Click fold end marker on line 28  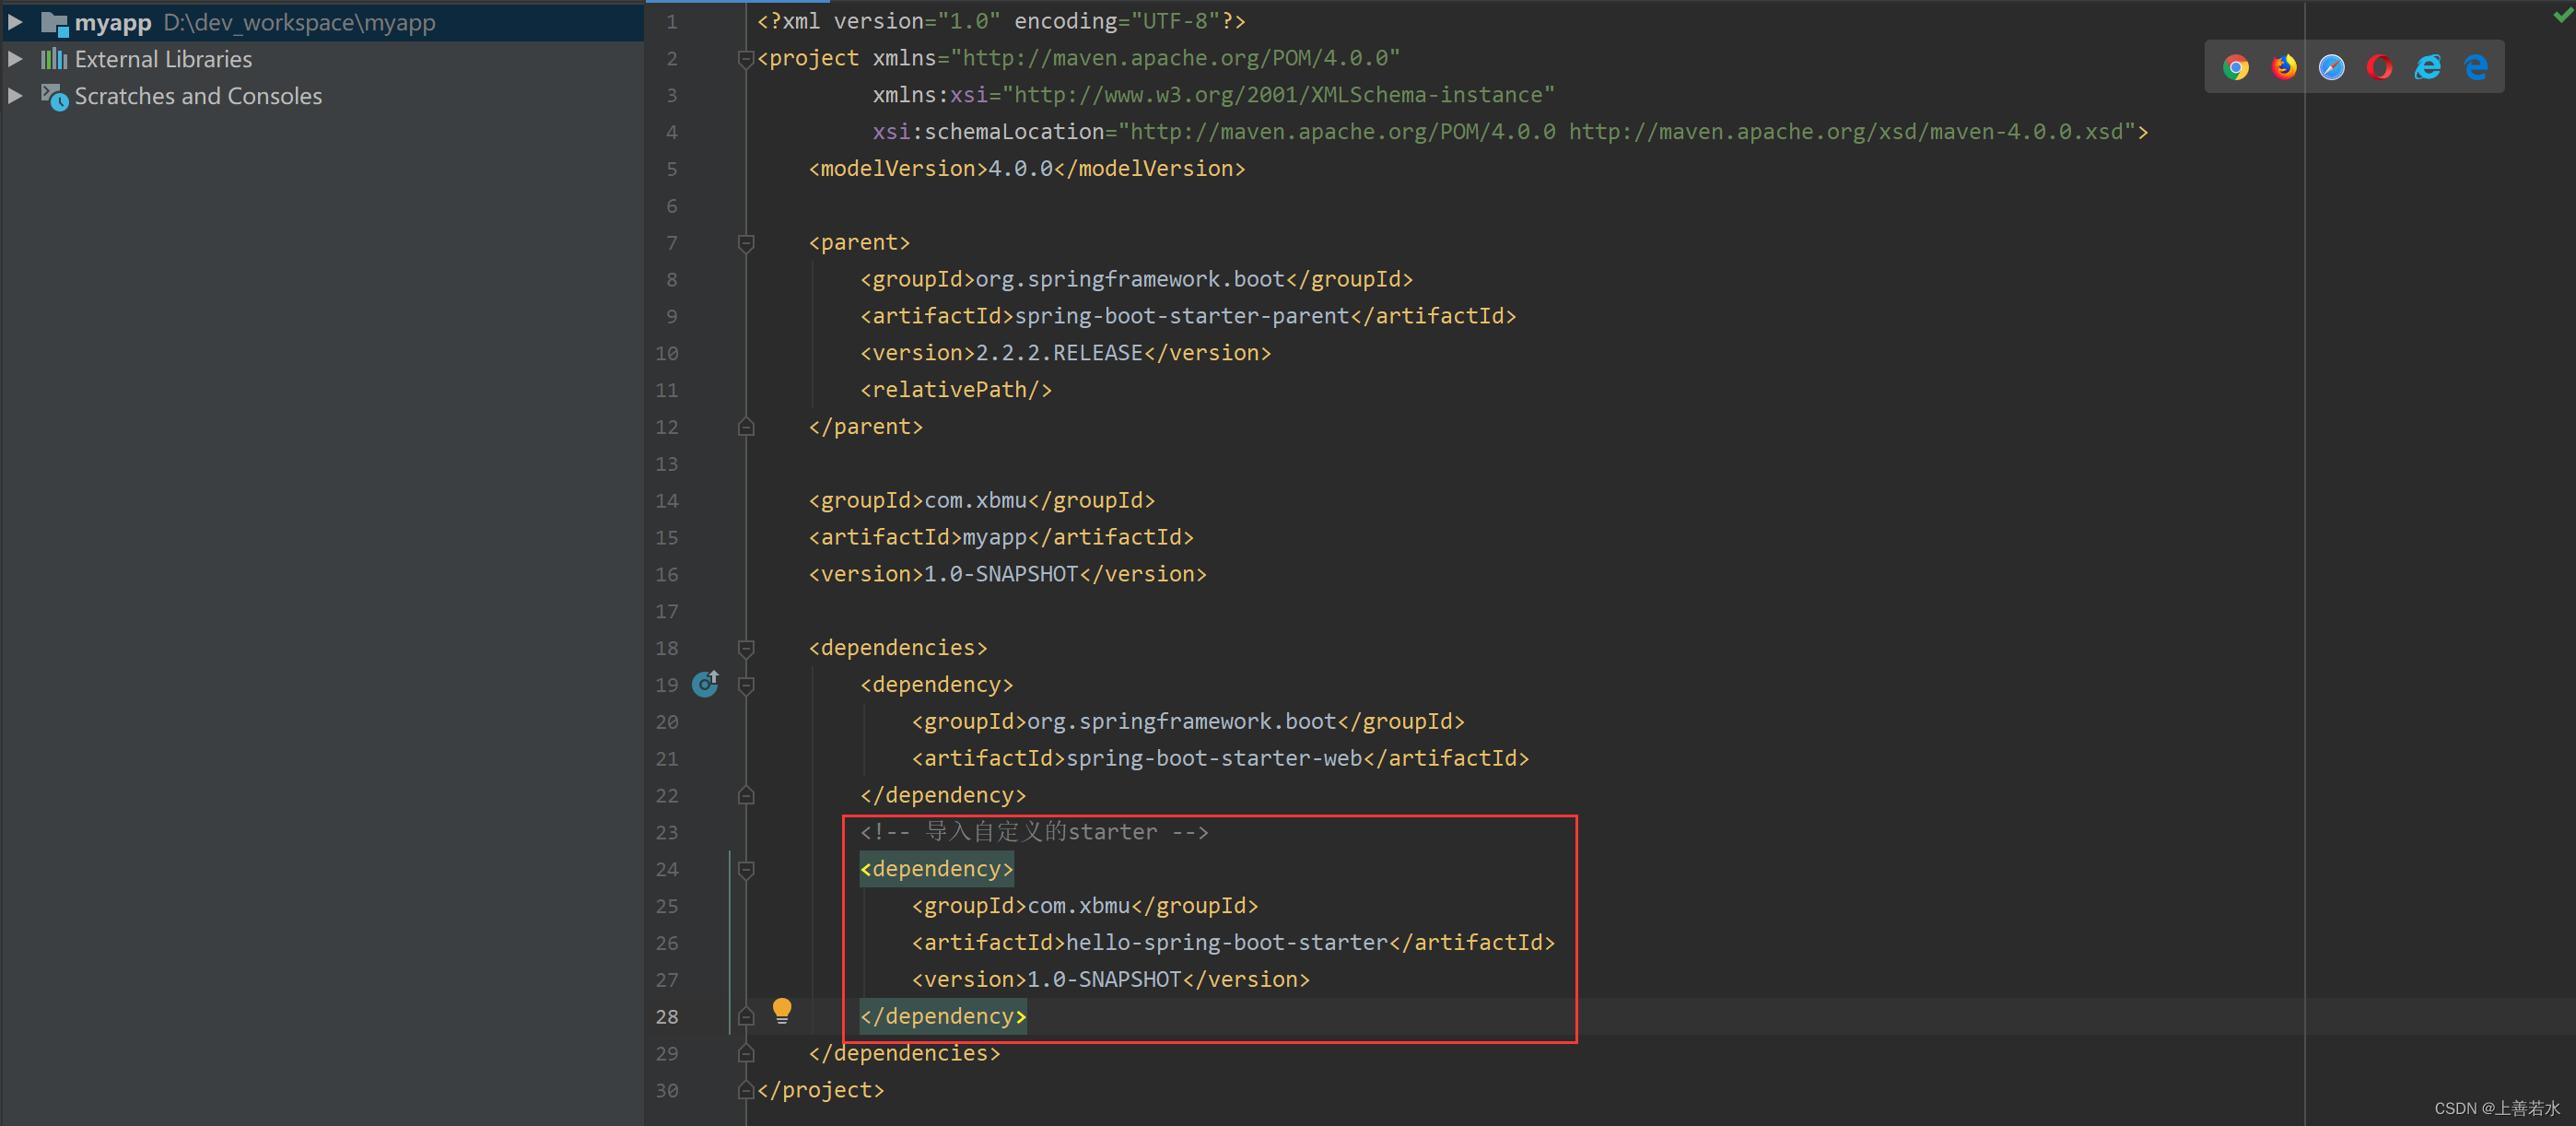pos(746,1017)
